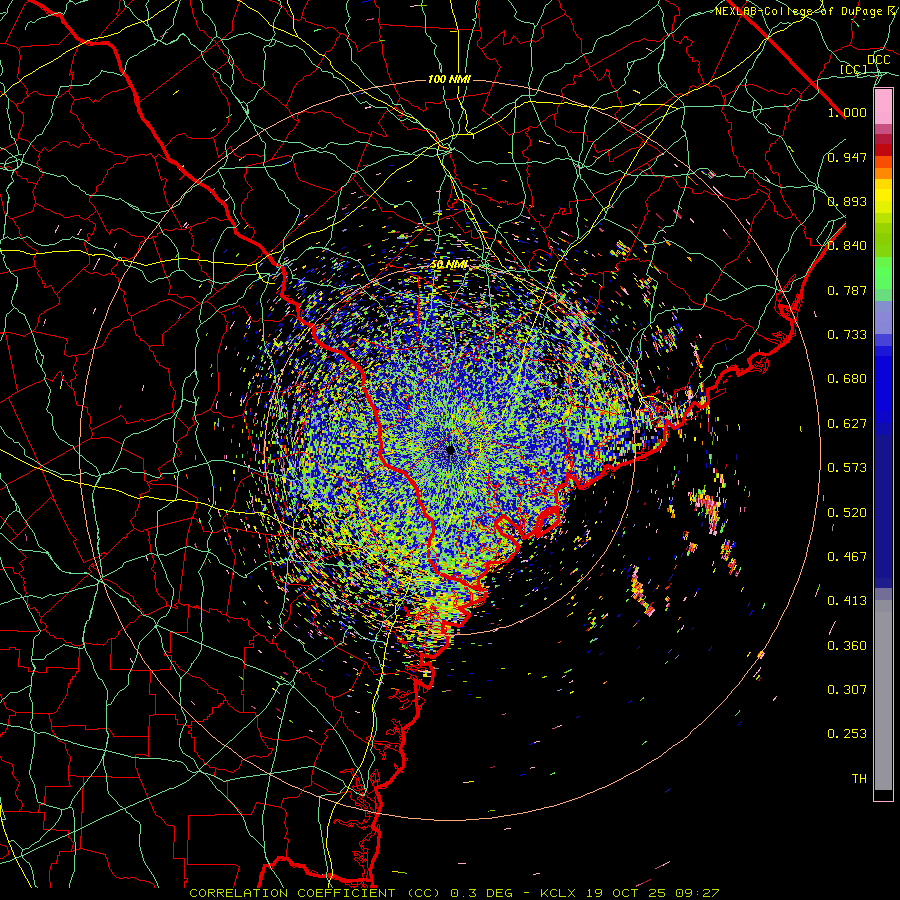The height and width of the screenshot is (900, 900).
Task: Click the "DCC" label above the color scale
Action: (878, 60)
